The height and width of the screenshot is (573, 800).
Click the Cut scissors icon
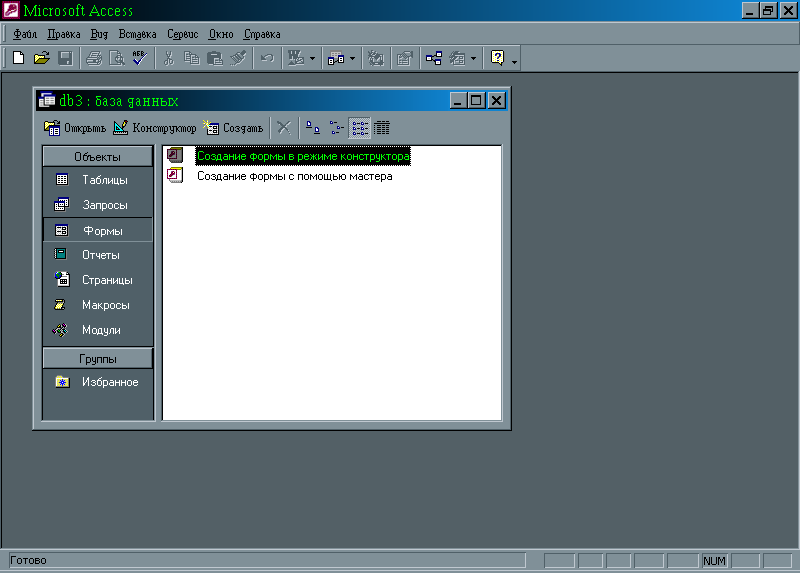169,58
